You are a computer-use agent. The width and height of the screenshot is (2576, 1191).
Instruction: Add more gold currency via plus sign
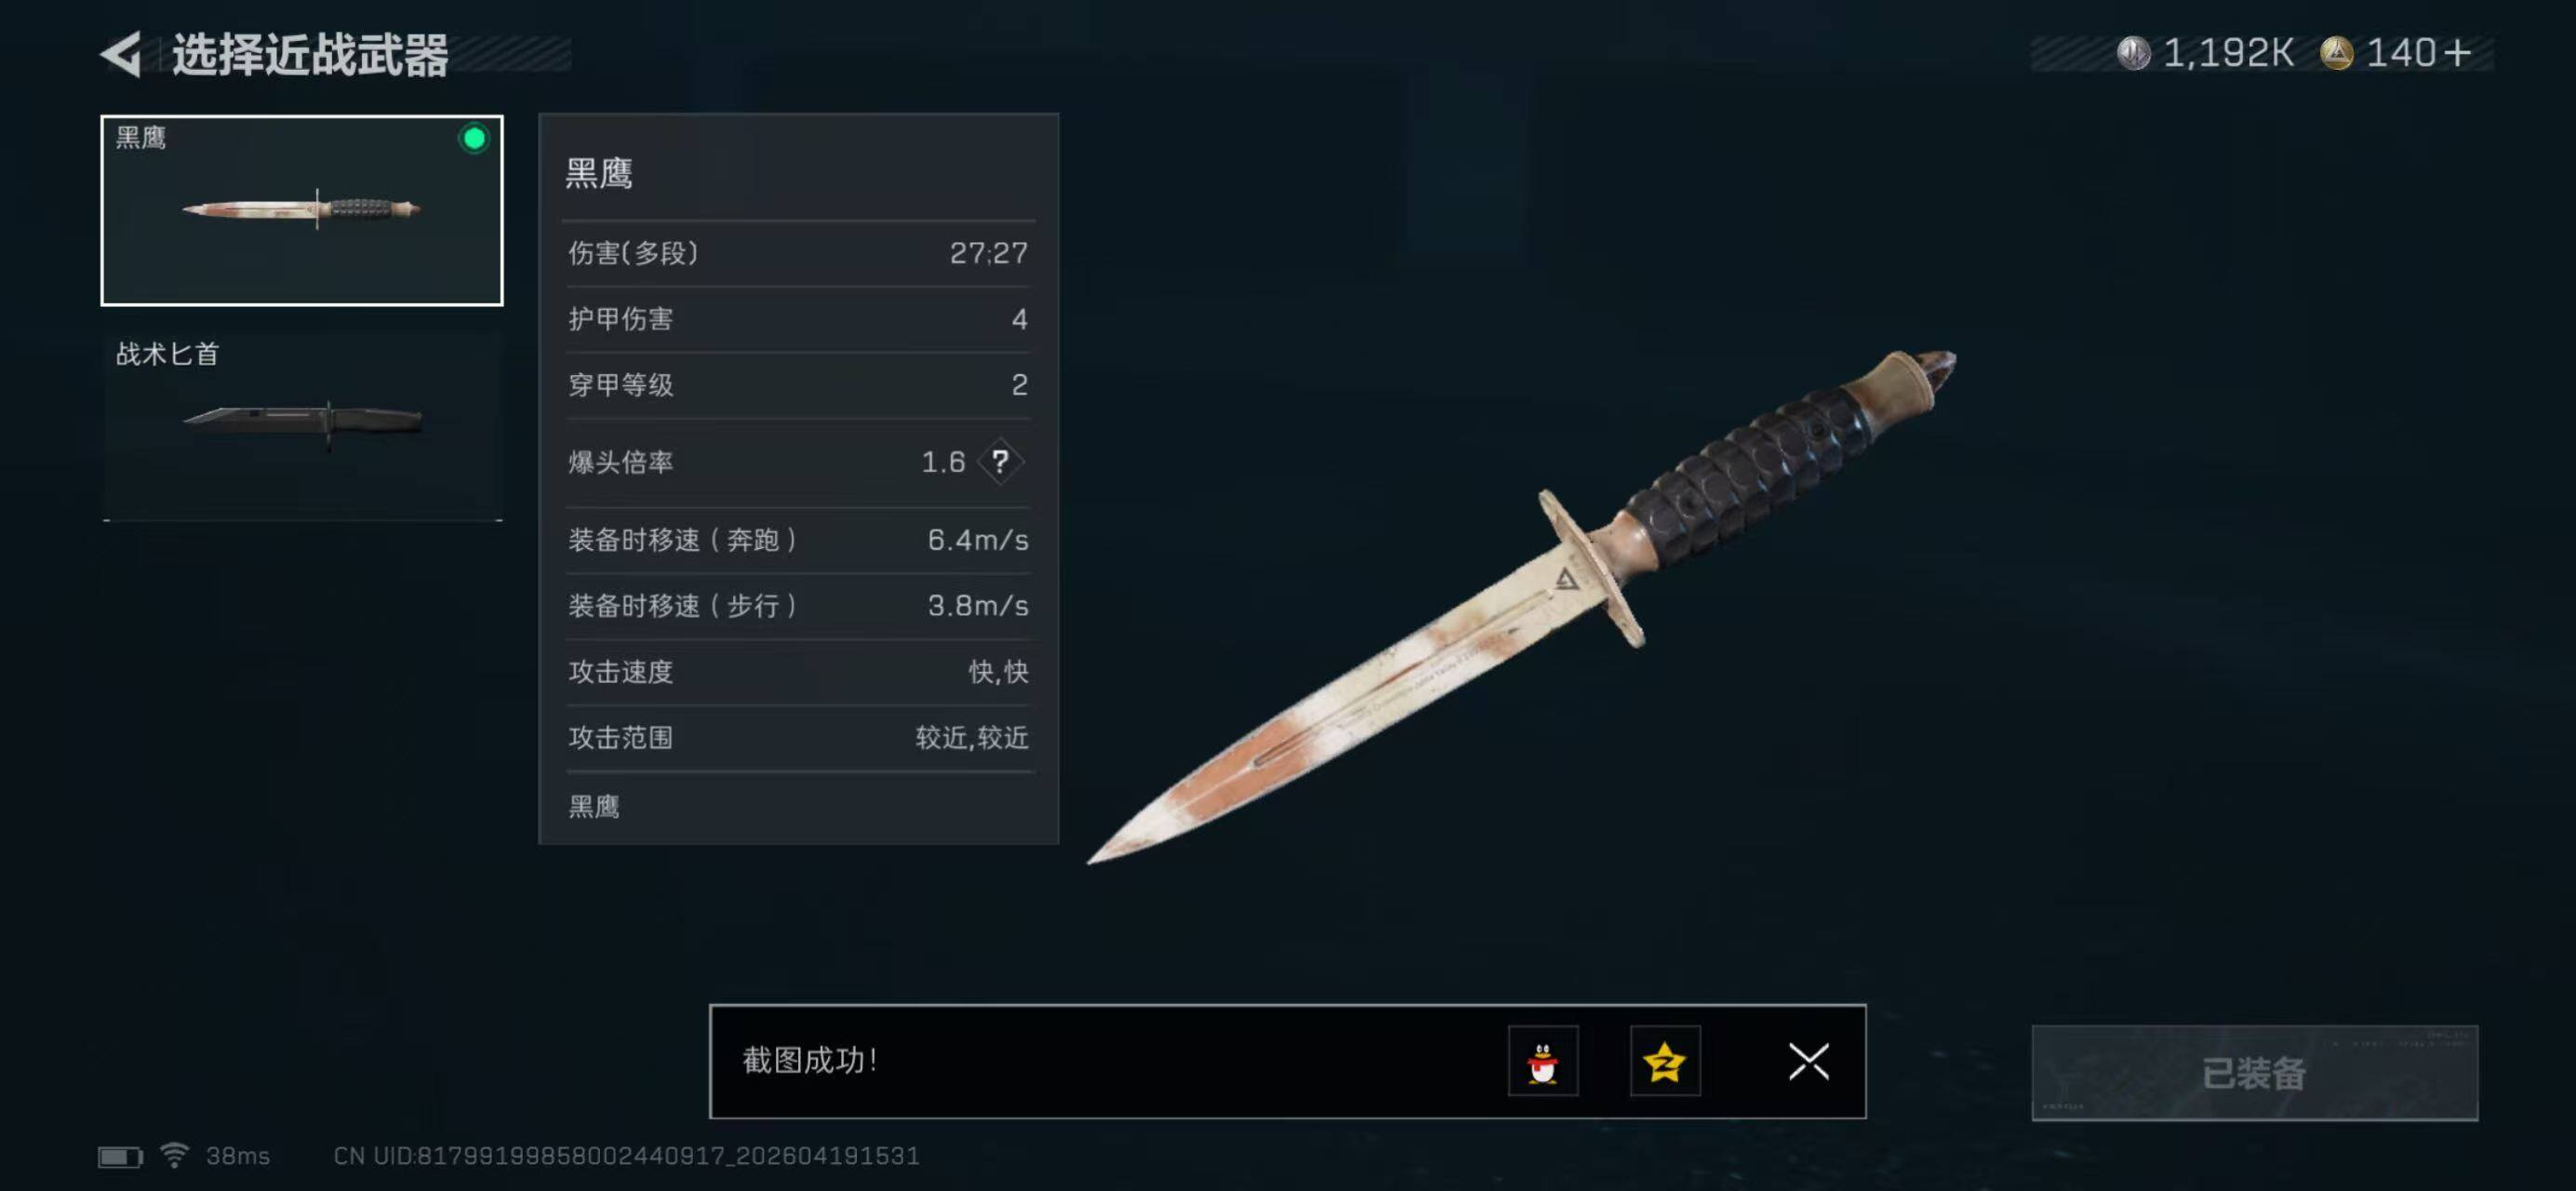point(2457,53)
